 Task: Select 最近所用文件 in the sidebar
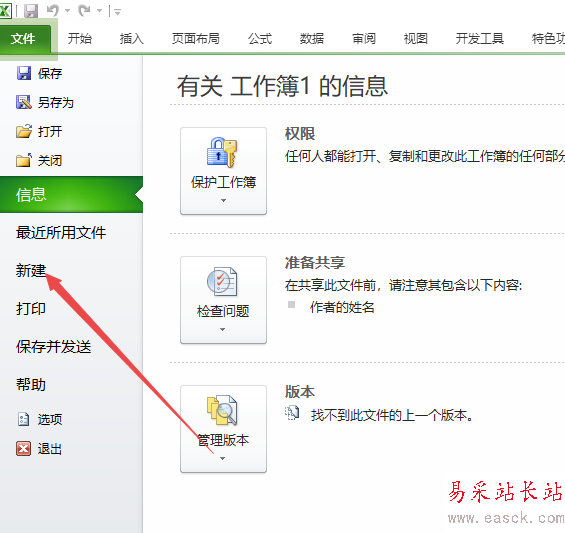point(61,232)
